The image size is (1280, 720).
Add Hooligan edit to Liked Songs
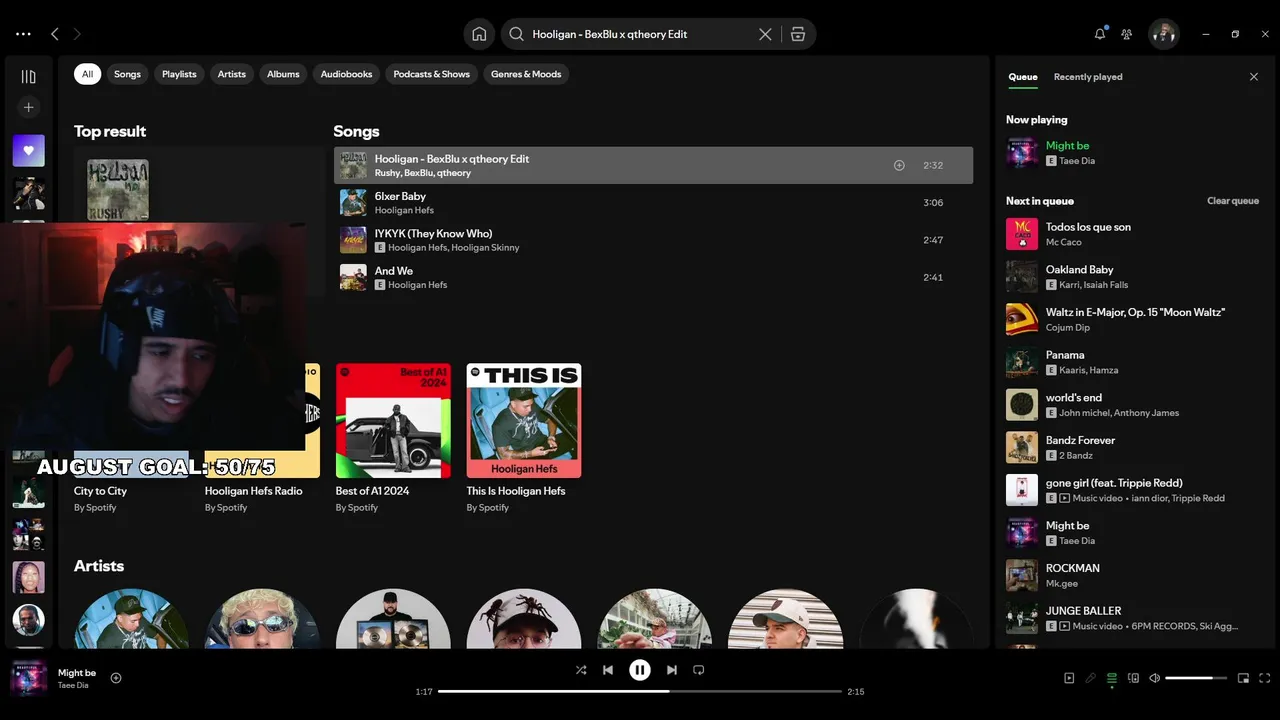[899, 165]
